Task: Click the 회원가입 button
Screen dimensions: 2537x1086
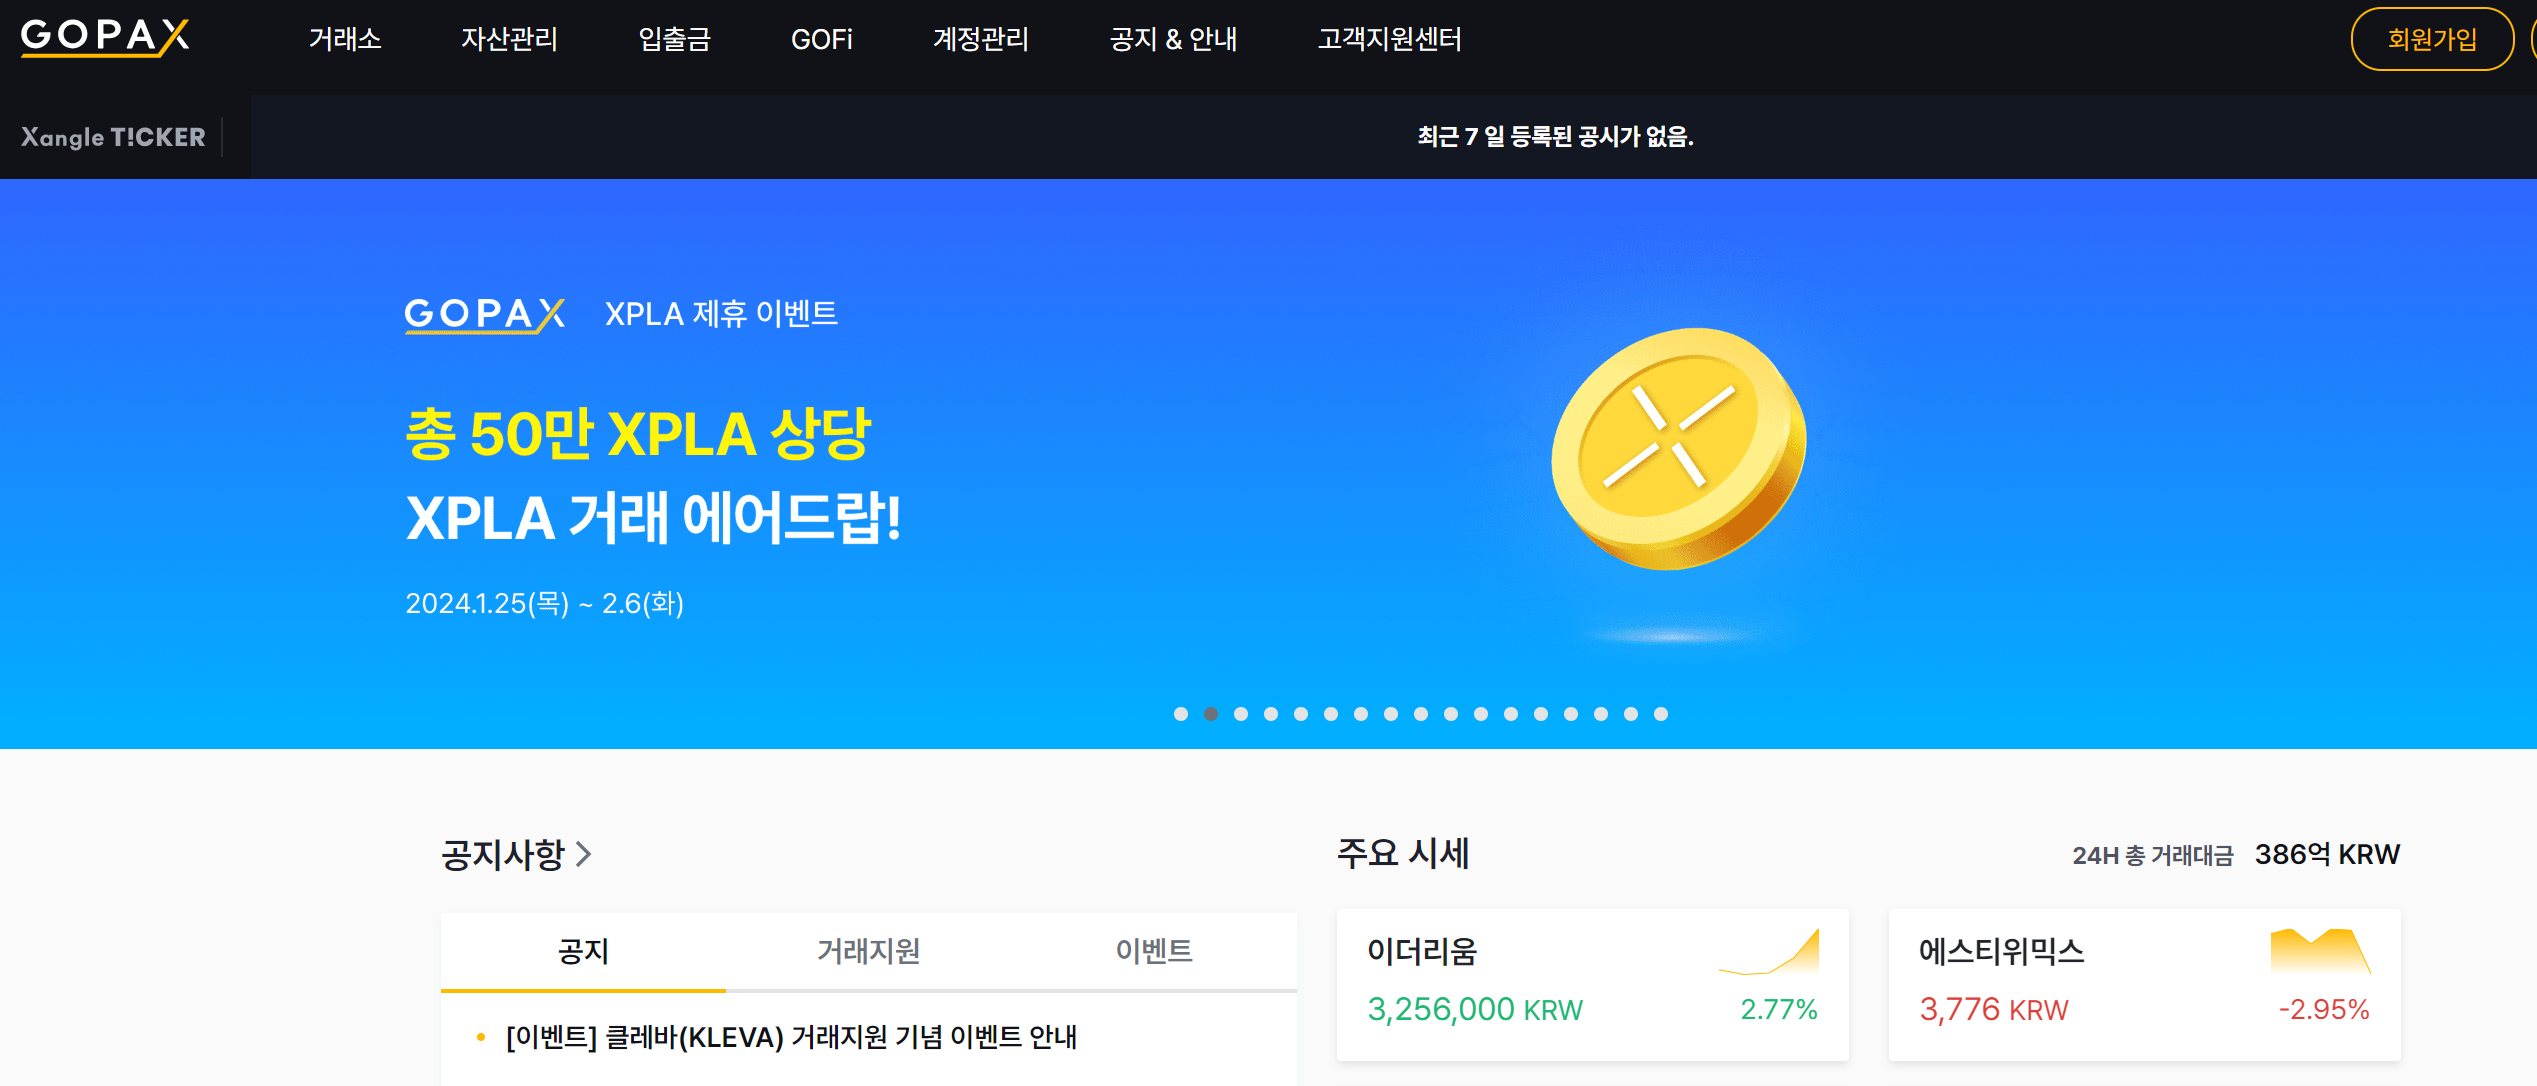Action: [2431, 40]
